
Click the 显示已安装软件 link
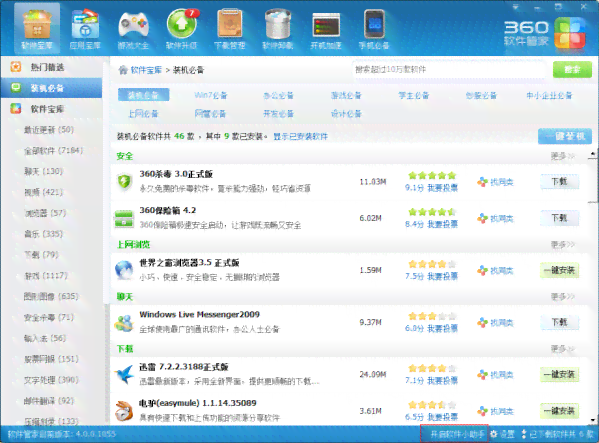(x=301, y=136)
